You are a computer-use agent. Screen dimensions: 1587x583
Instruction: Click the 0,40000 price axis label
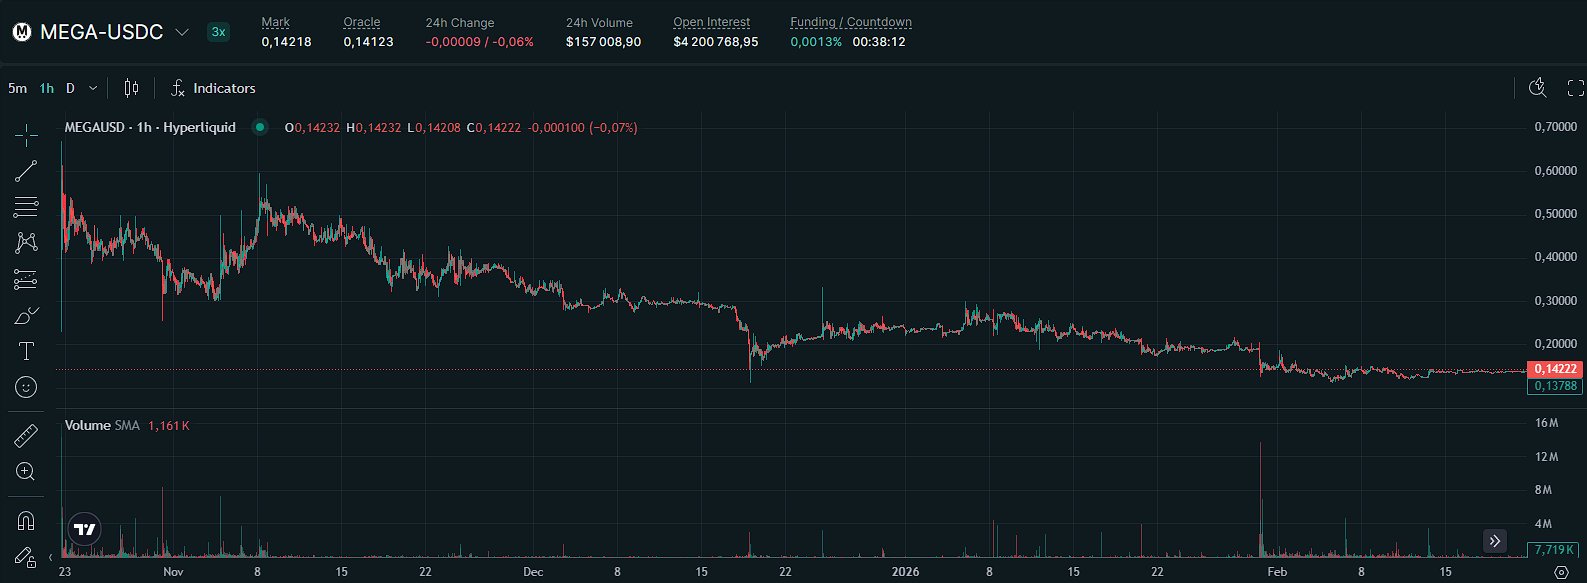(x=1556, y=257)
